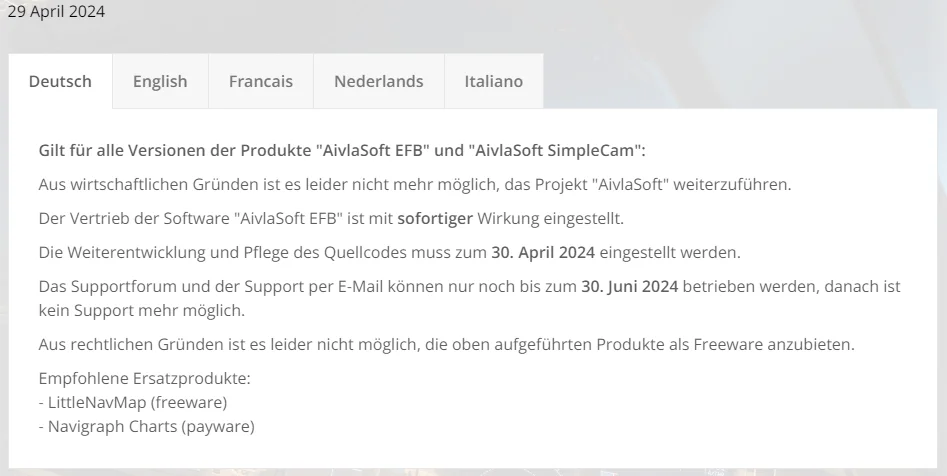The height and width of the screenshot is (476, 947).
Task: Open the Francais tab
Action: coord(261,82)
